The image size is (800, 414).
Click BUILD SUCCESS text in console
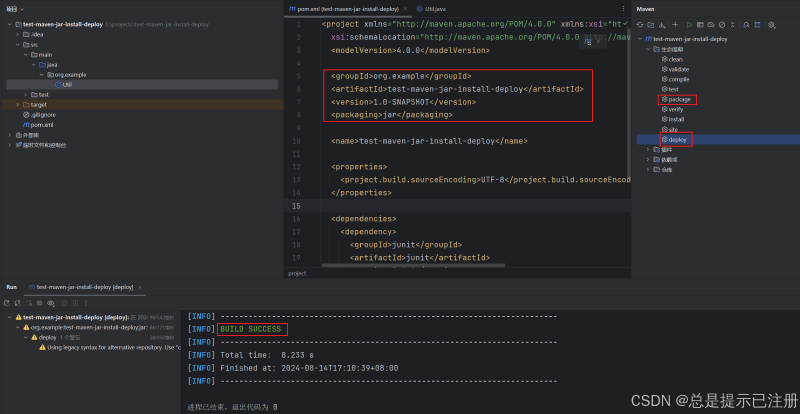[251, 329]
